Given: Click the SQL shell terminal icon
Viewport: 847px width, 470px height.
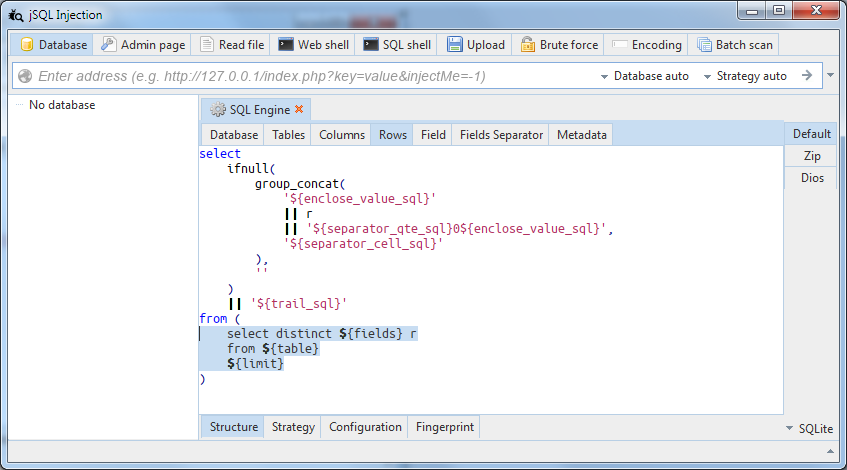Looking at the screenshot, I should point(371,44).
